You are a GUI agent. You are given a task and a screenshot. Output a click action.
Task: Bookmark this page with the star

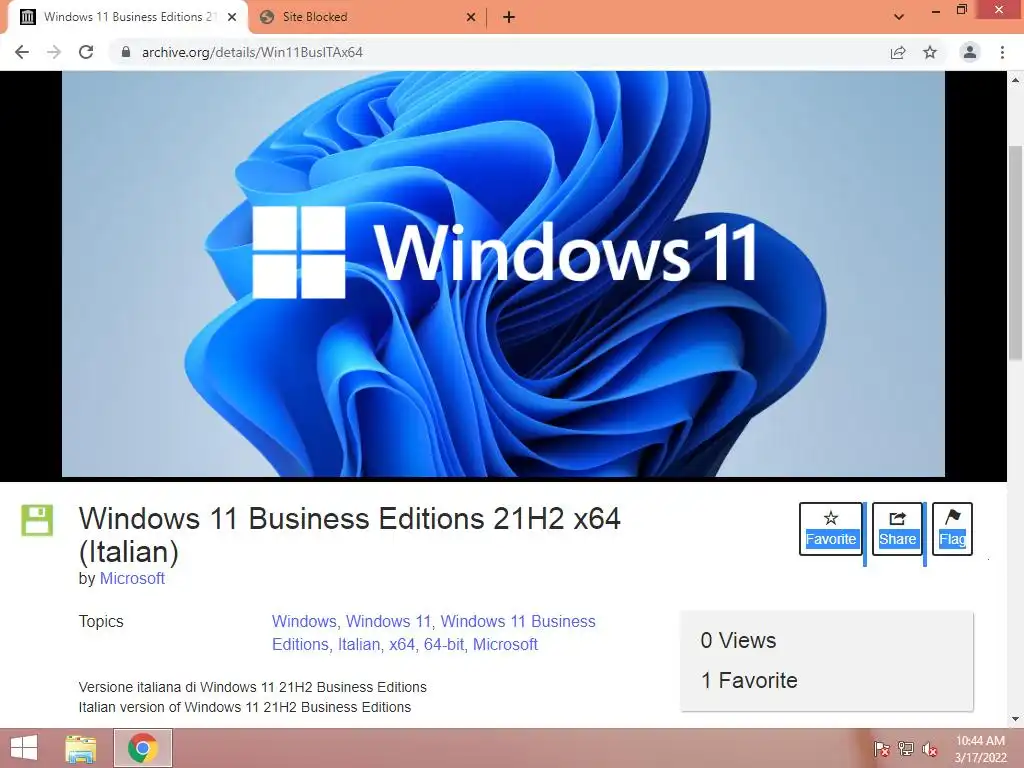(930, 52)
